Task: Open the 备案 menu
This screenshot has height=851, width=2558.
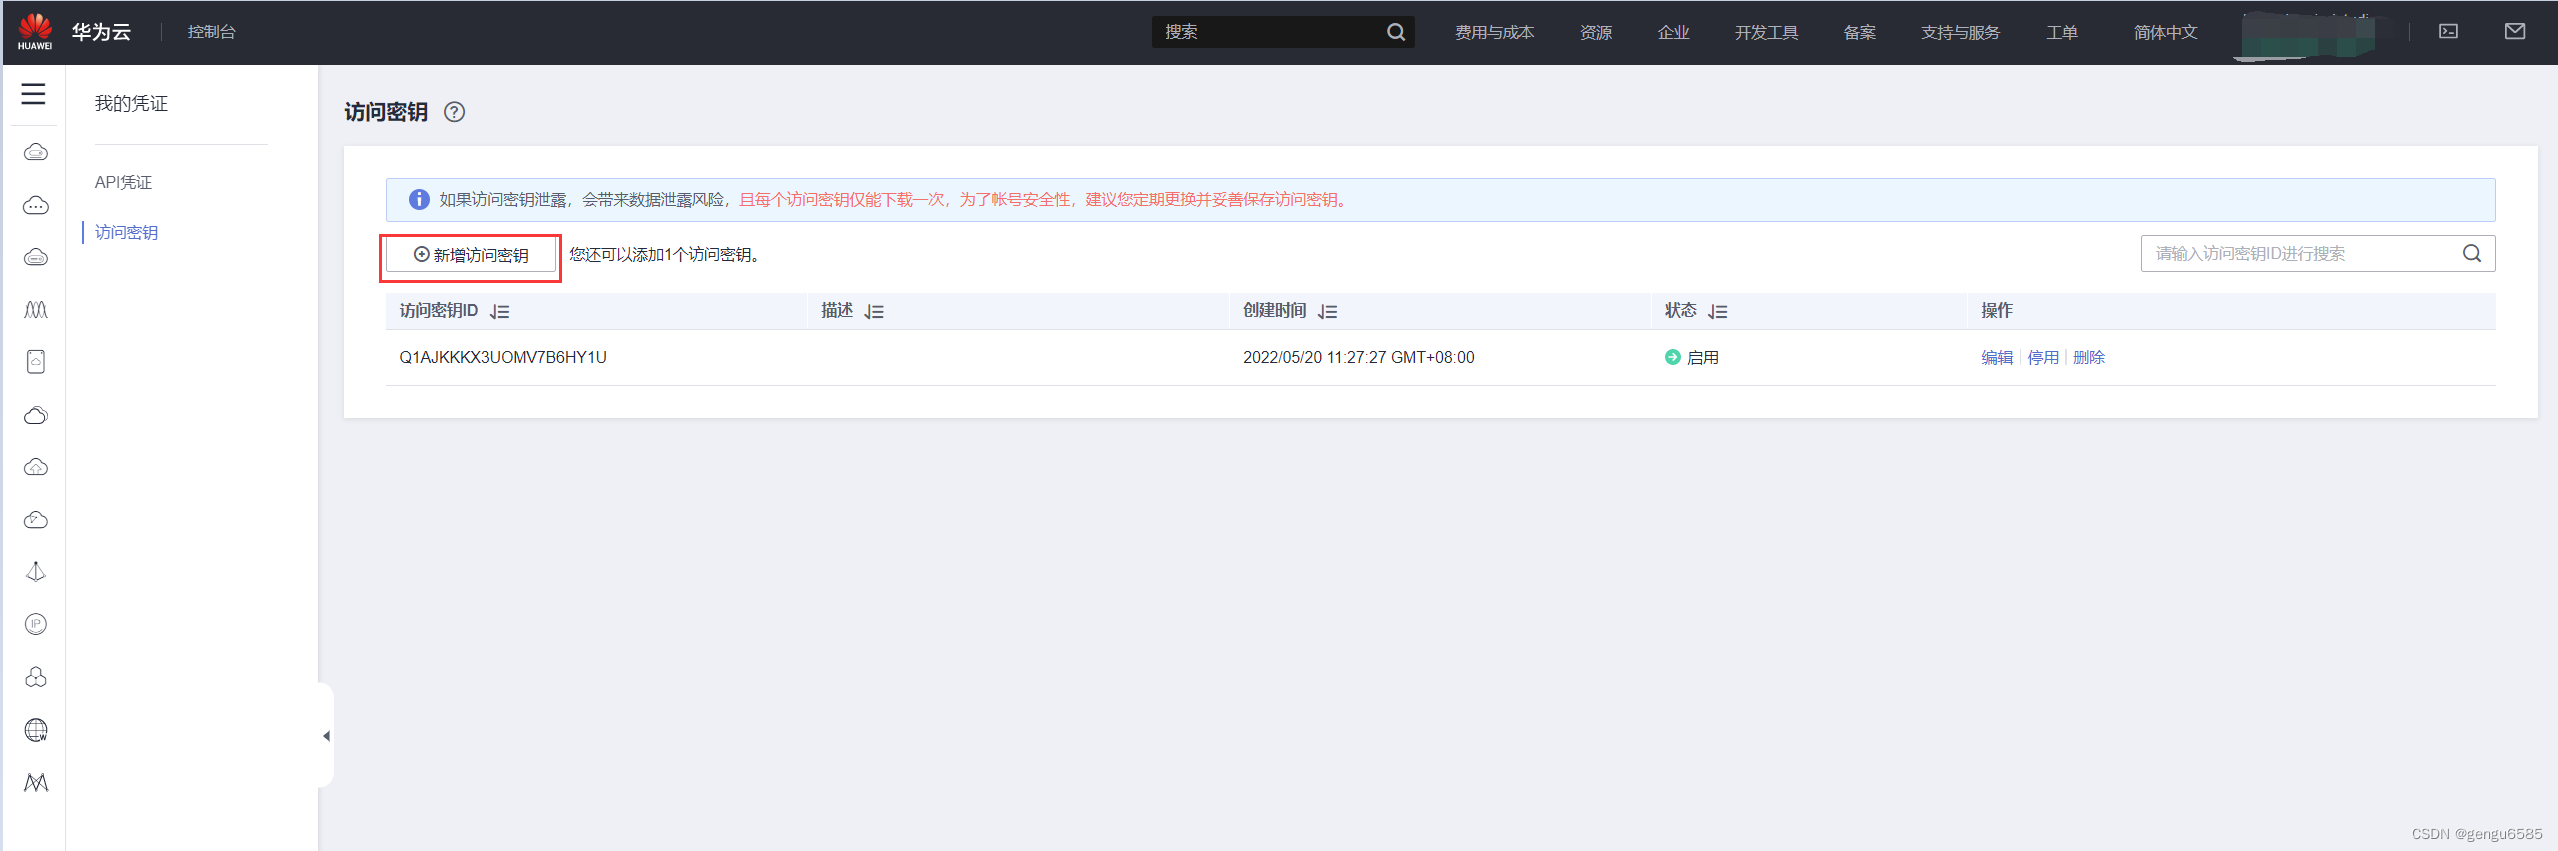Action: click(1860, 32)
